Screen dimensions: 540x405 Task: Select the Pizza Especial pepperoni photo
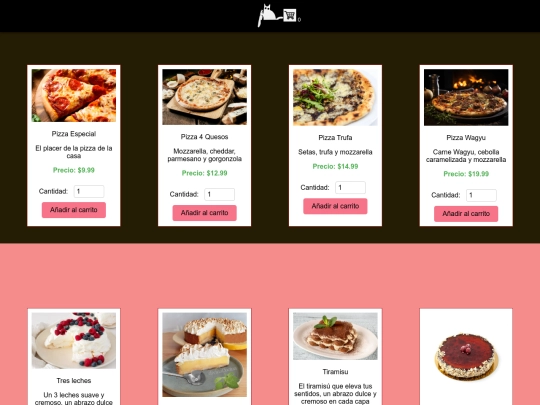[74, 95]
